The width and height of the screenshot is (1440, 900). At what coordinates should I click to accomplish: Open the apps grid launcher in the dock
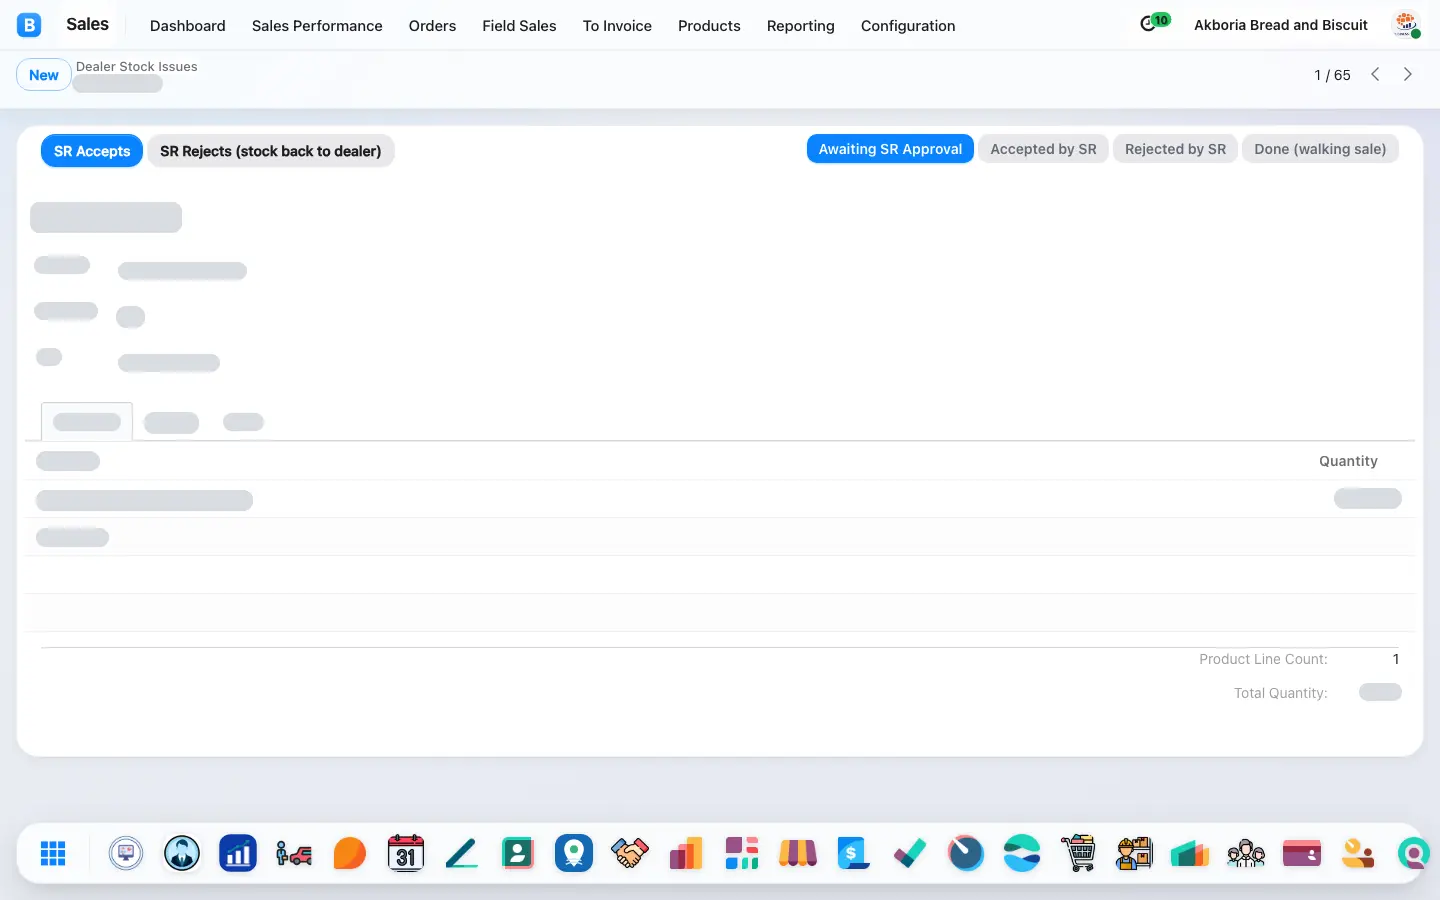coord(53,853)
